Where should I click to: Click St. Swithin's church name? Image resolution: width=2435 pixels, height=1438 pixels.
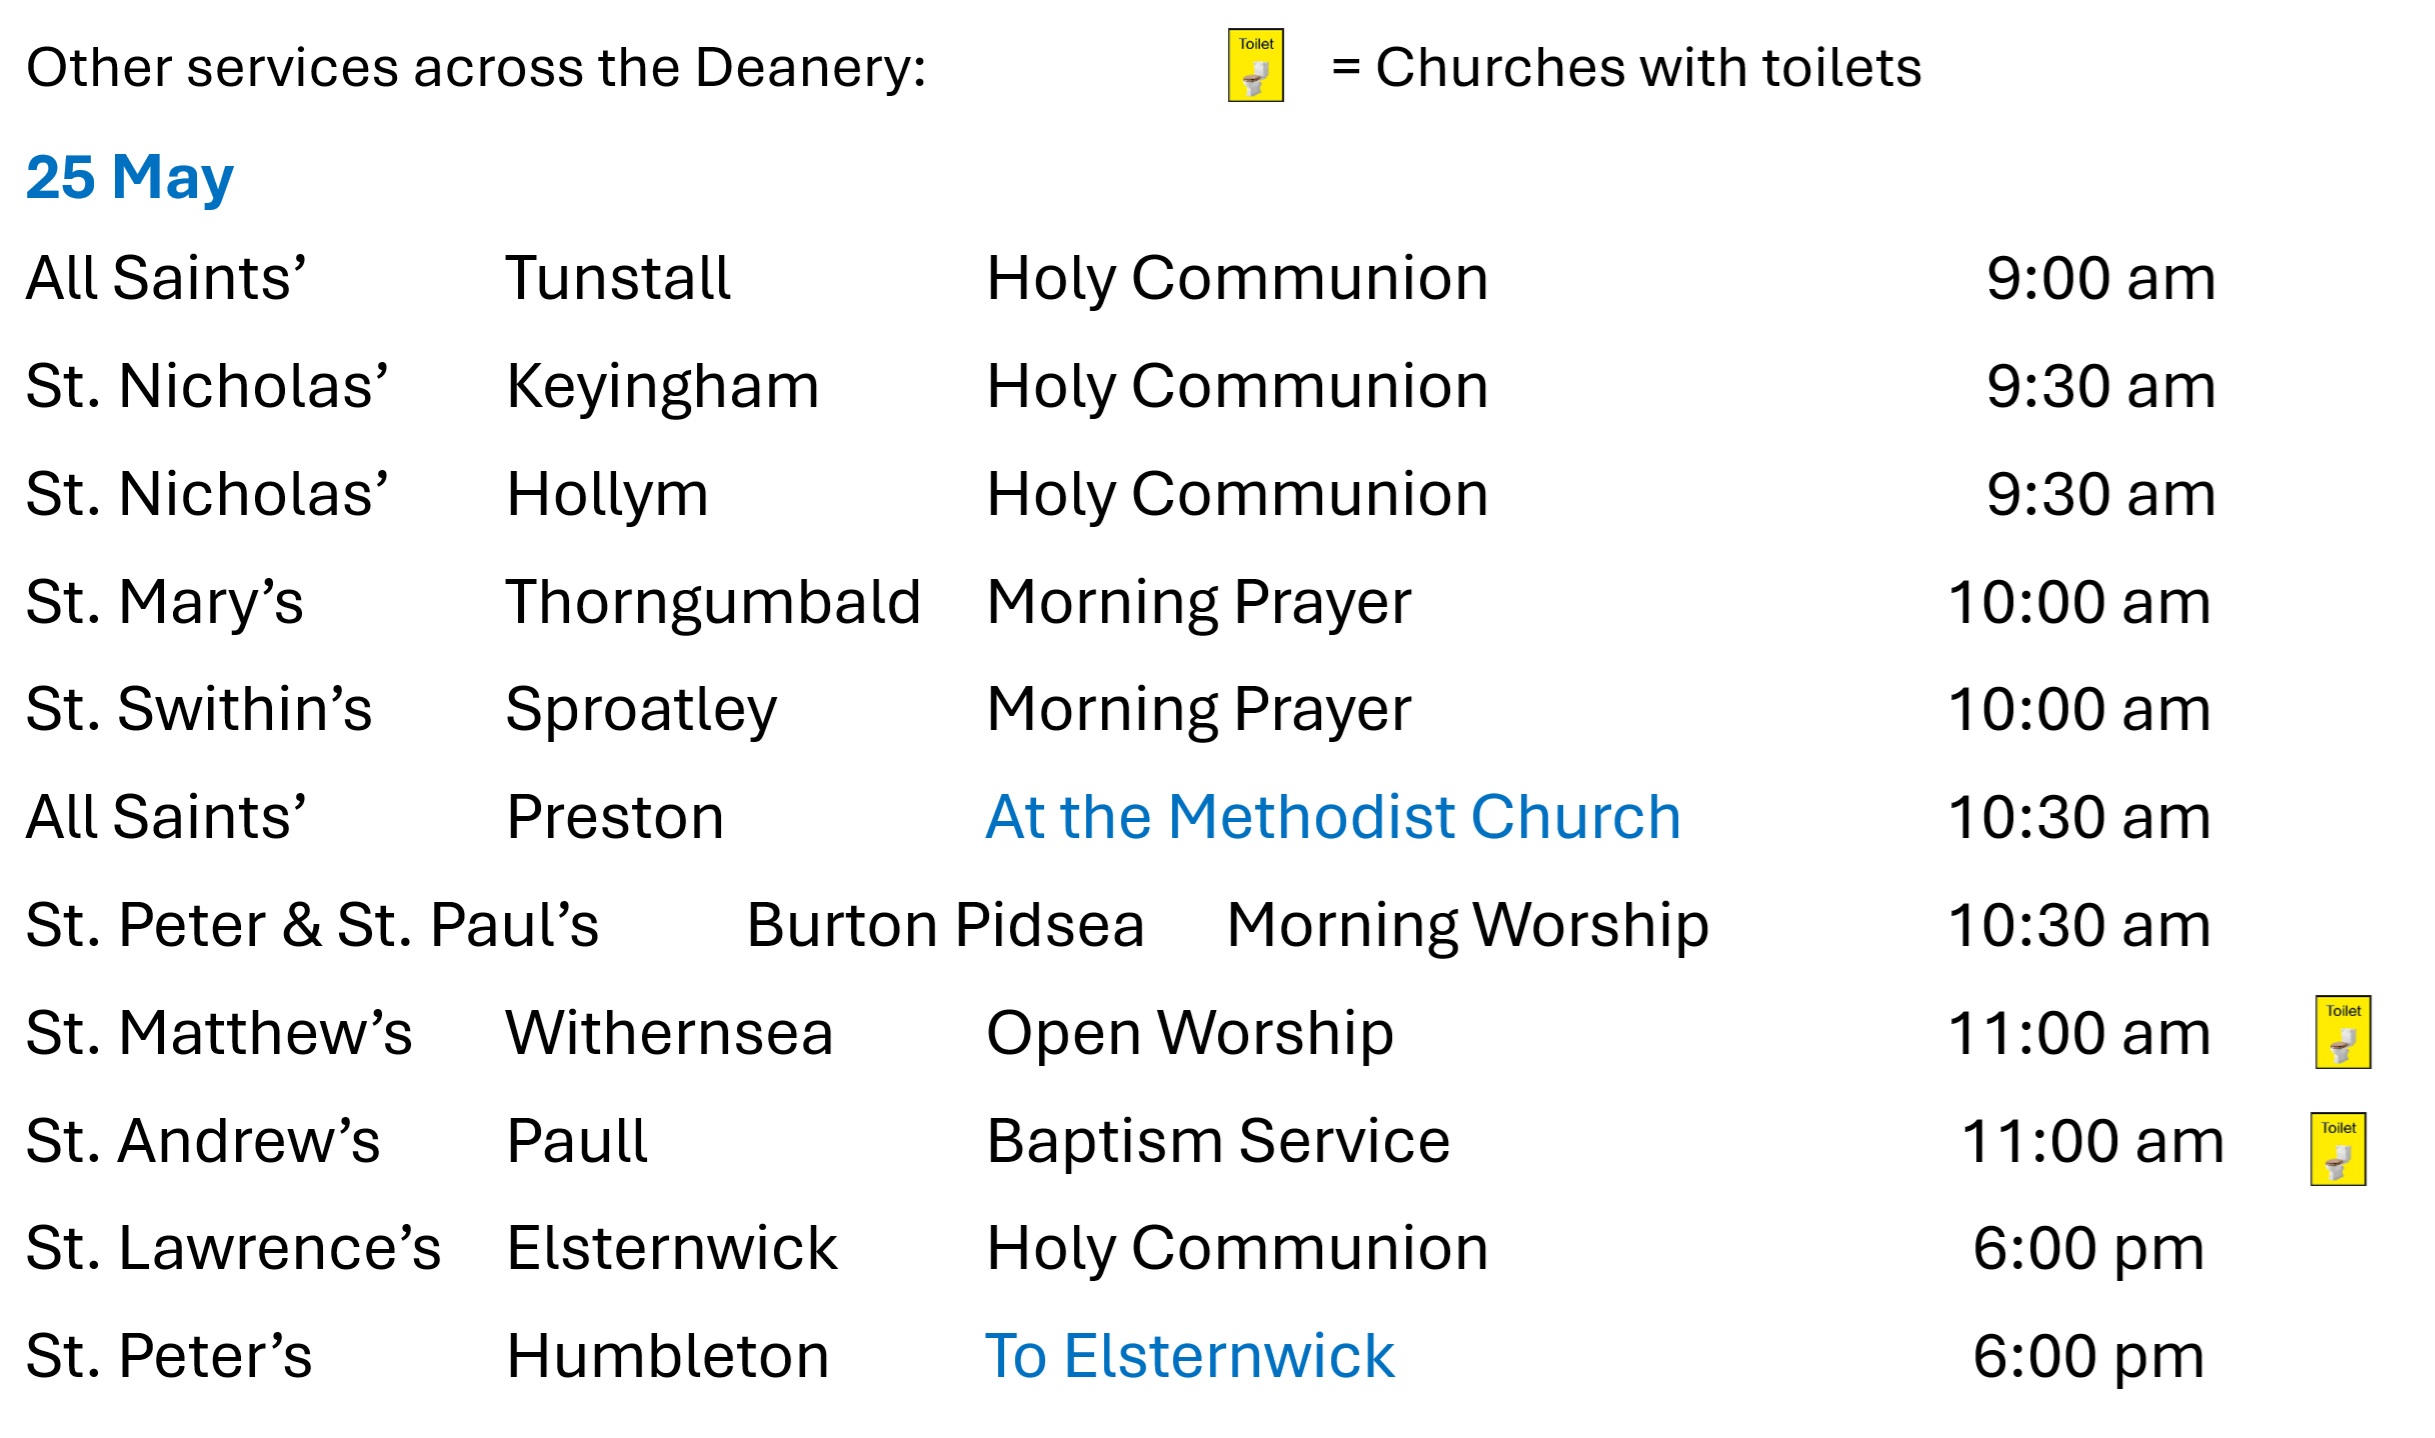(199, 709)
